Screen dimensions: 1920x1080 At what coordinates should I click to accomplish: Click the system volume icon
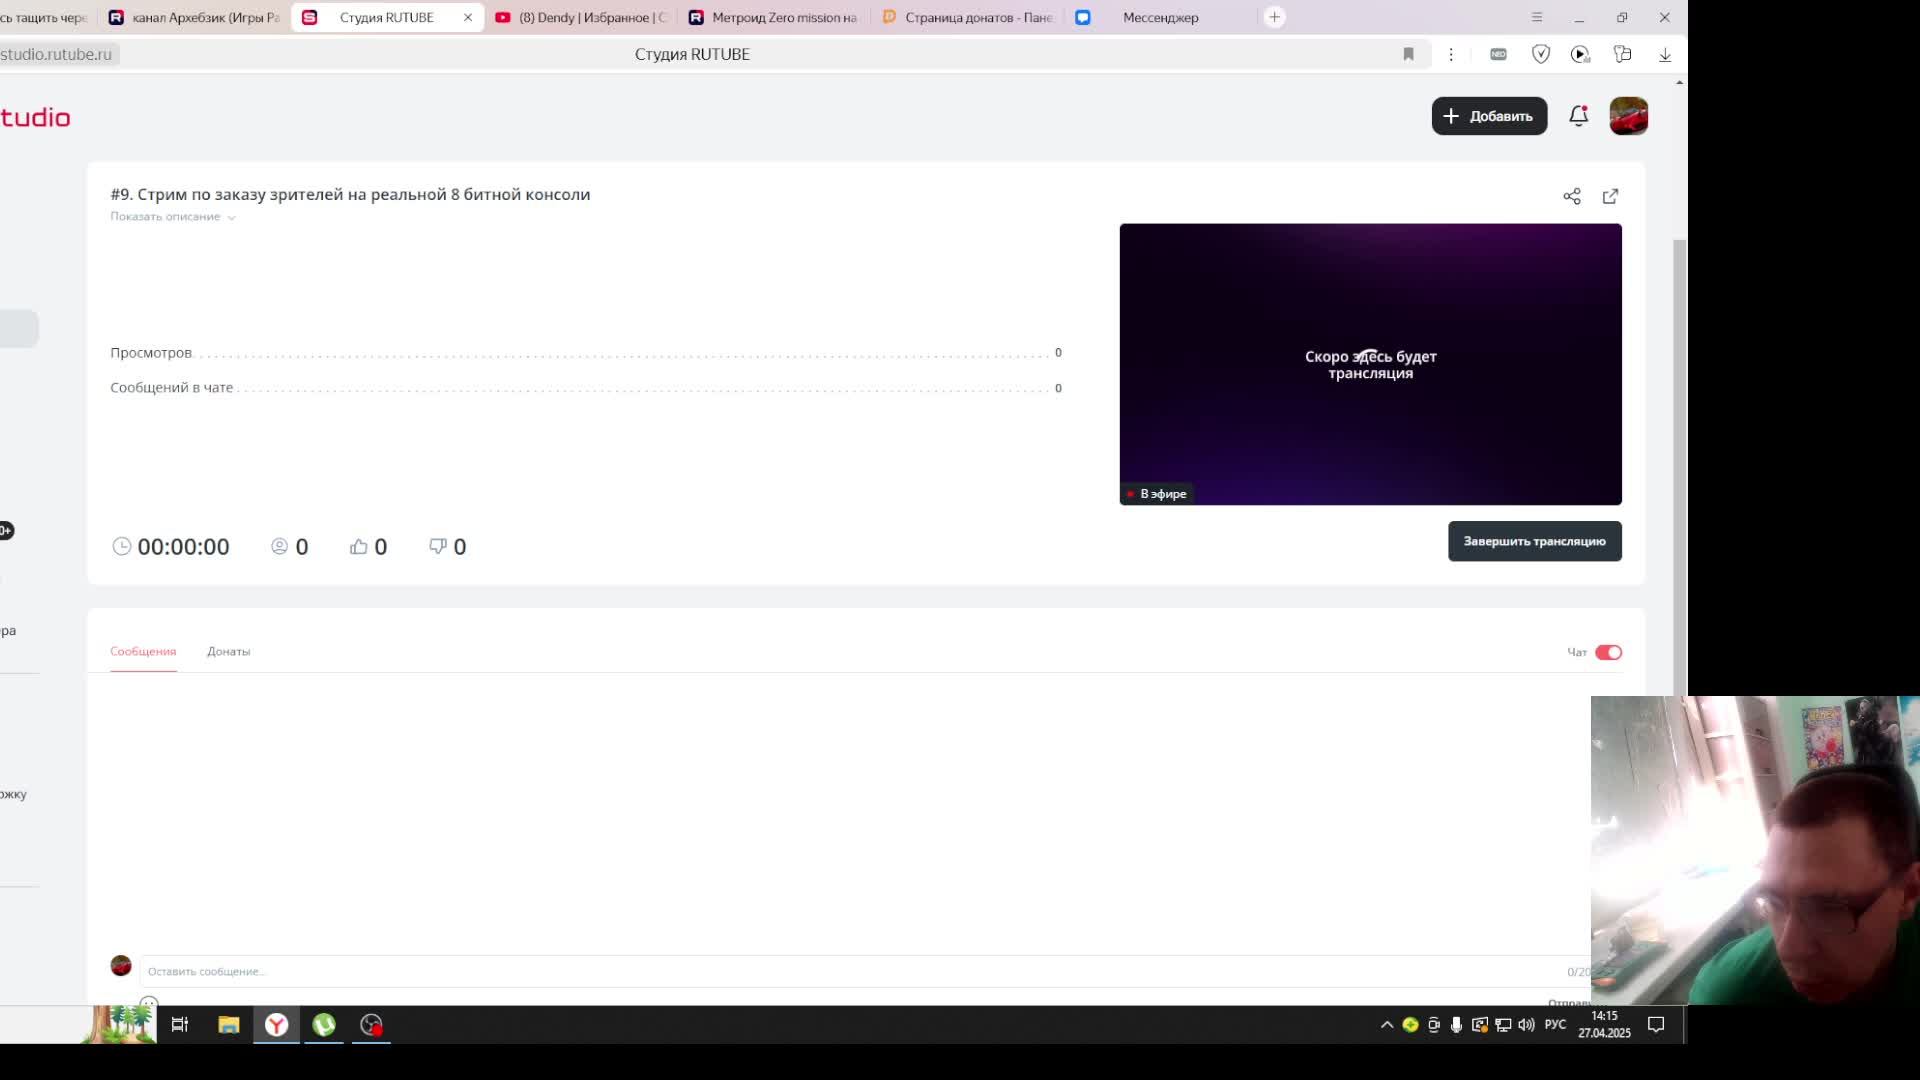1526,1024
